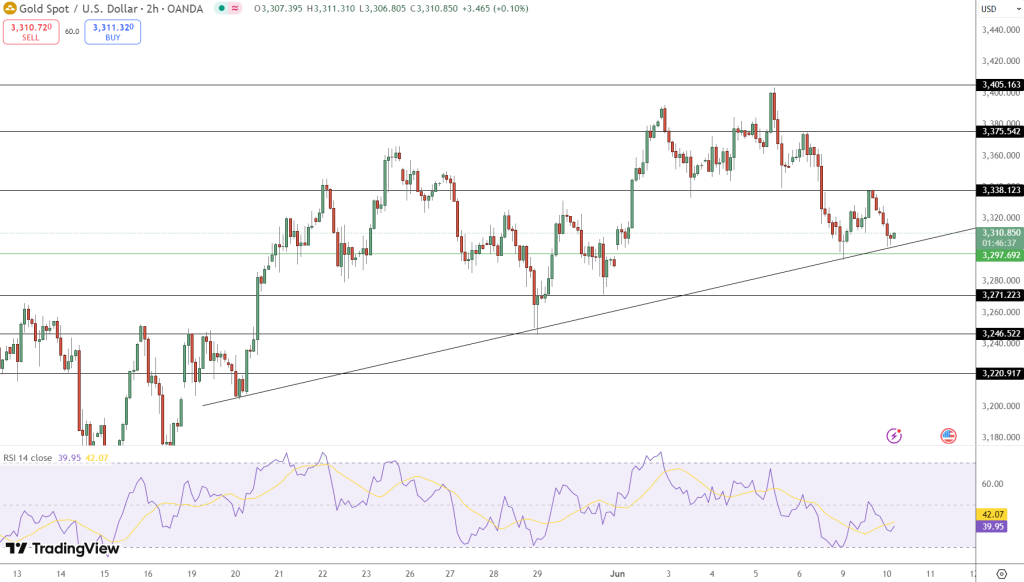The height and width of the screenshot is (582, 1024).
Task: Open the purple lightning events icon
Action: 894,436
